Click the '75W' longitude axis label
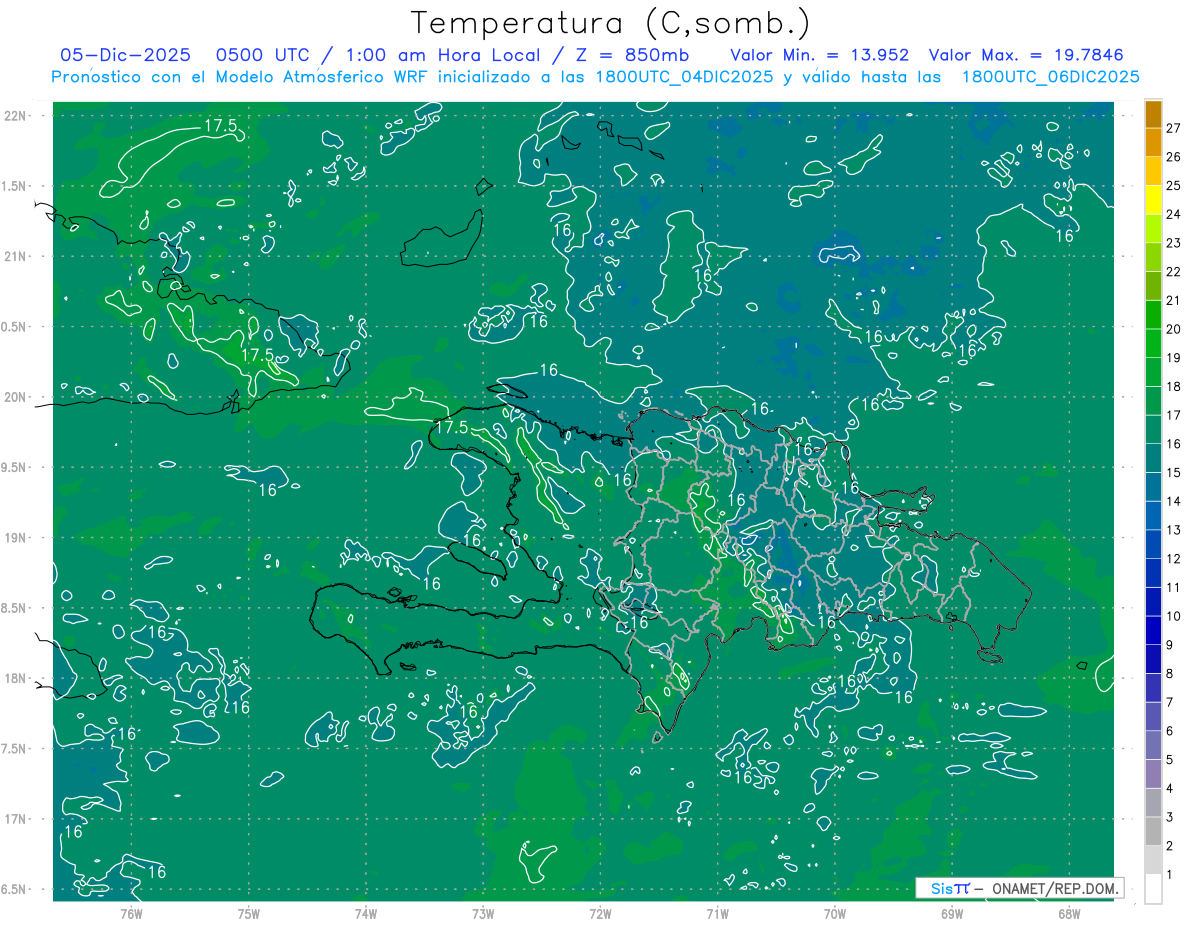The height and width of the screenshot is (927, 1200). pyautogui.click(x=248, y=913)
